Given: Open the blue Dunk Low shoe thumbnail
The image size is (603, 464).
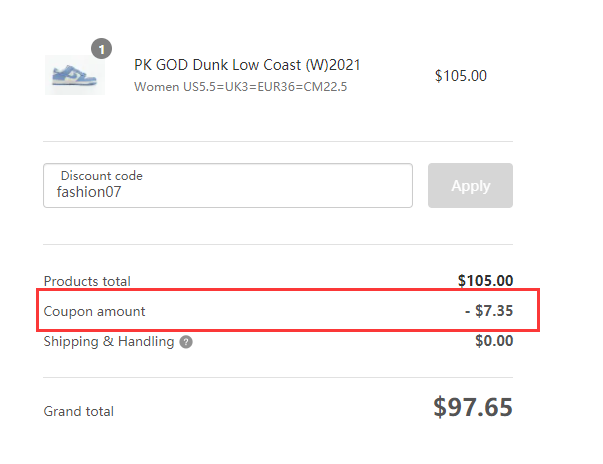Looking at the screenshot, I should pyautogui.click(x=75, y=75).
